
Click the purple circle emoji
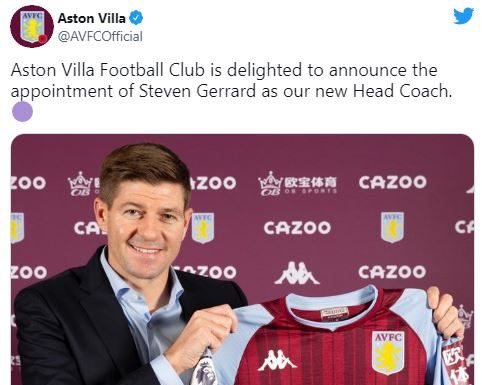tap(23, 112)
